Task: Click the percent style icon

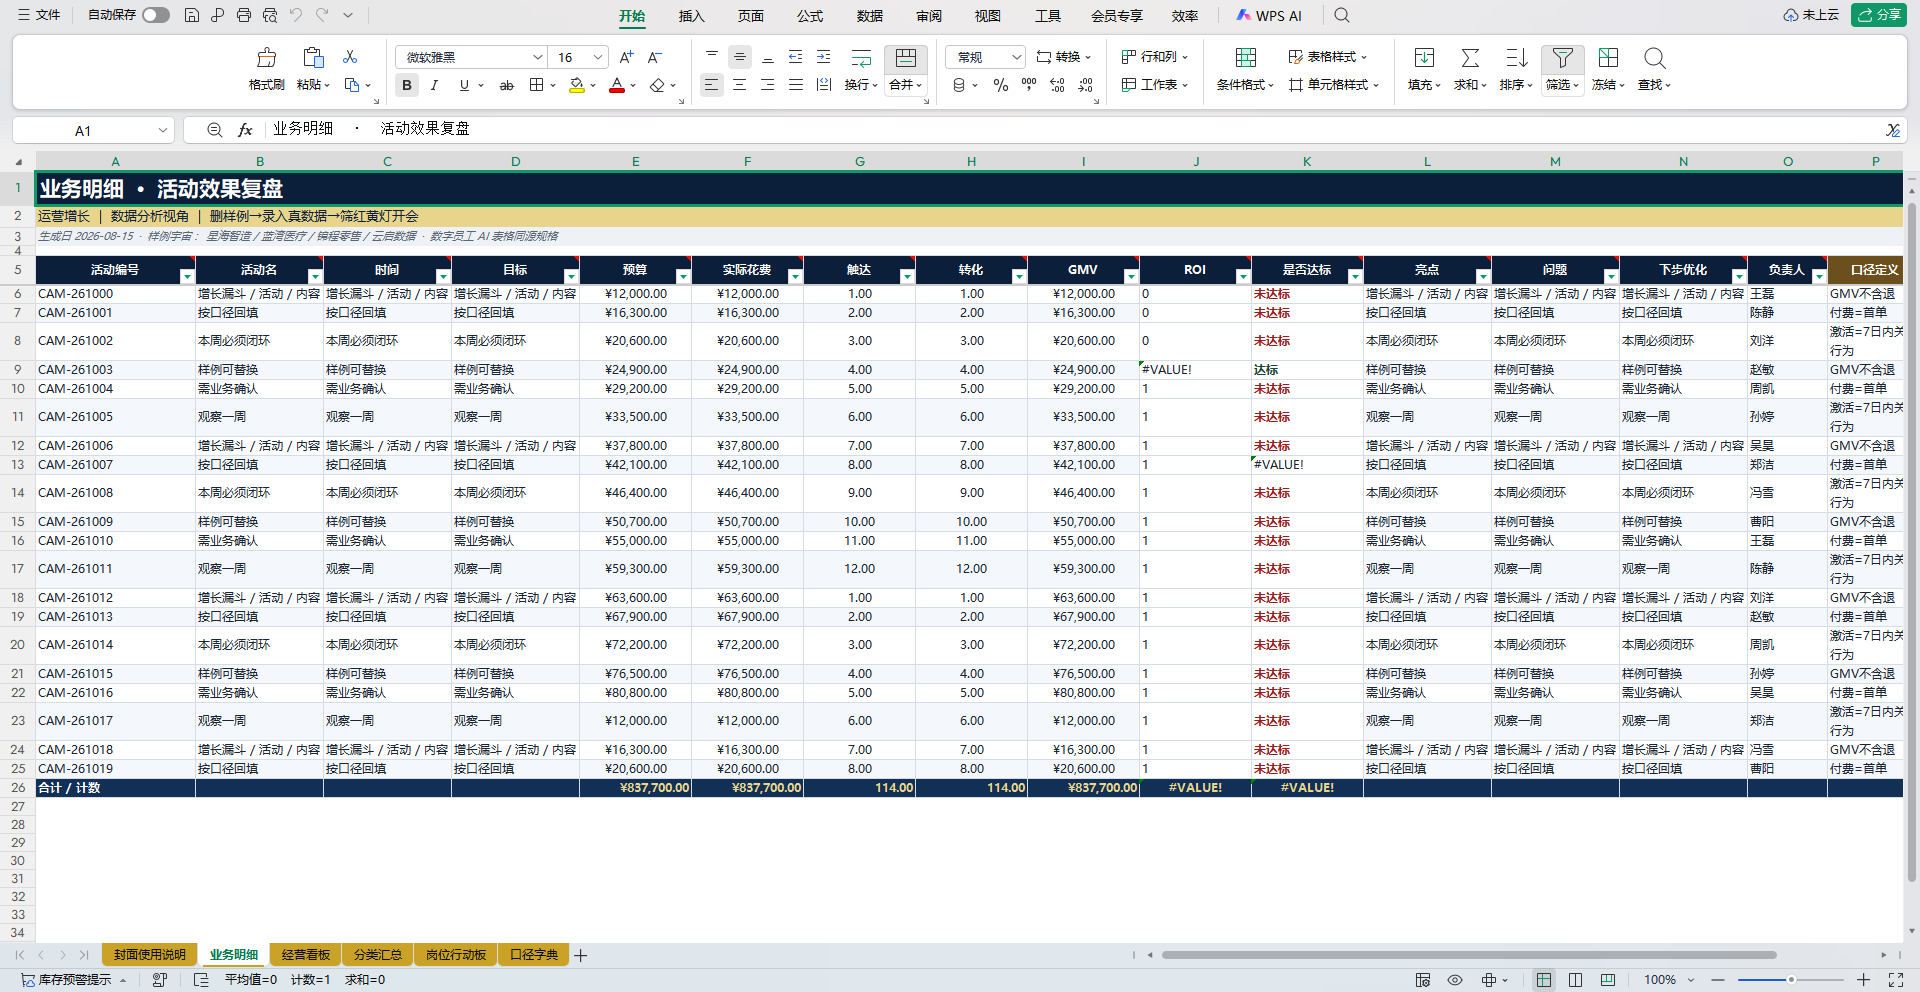Action: pyautogui.click(x=1001, y=86)
